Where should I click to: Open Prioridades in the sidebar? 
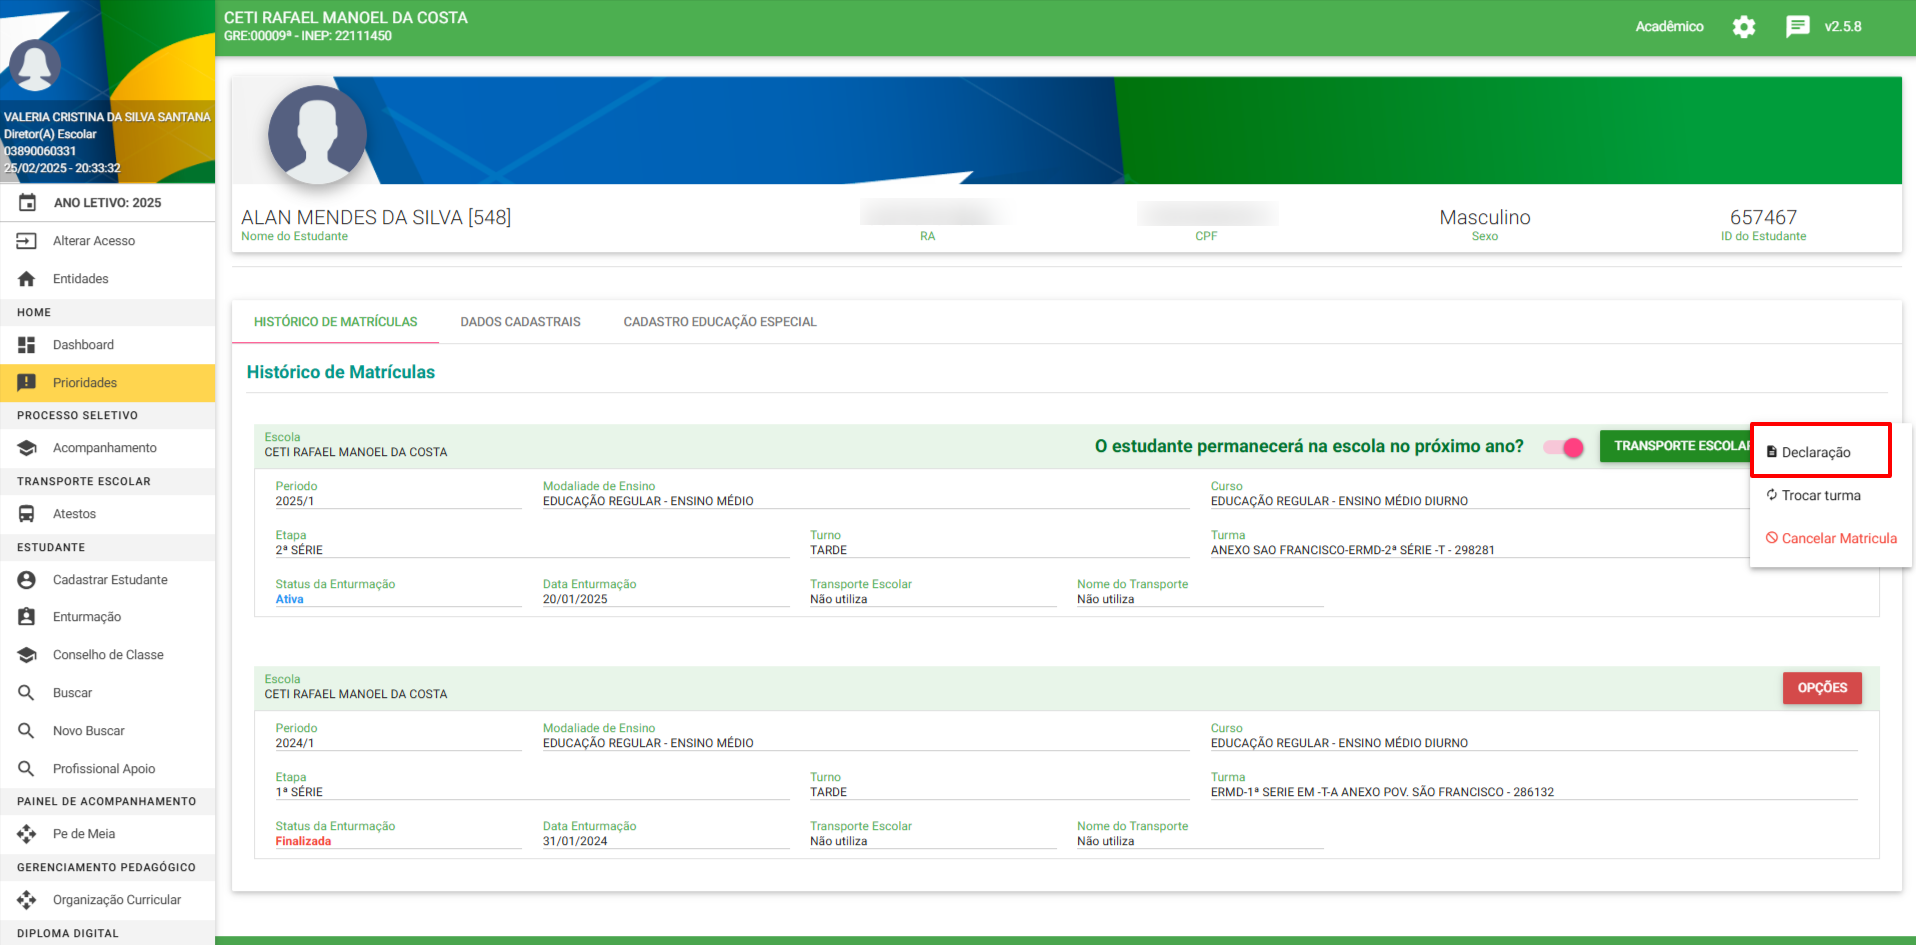tap(85, 383)
